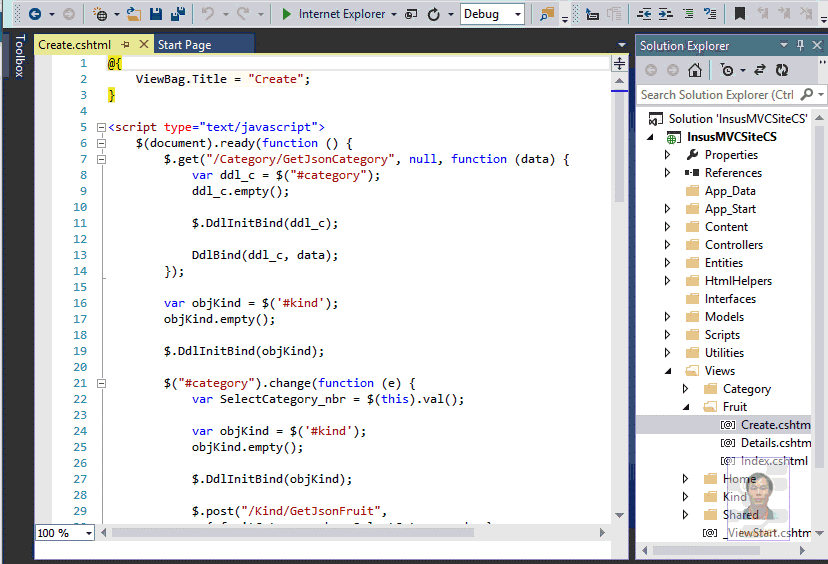Click the editor horizontal scrollbar
The image size is (828, 564).
pos(293,533)
